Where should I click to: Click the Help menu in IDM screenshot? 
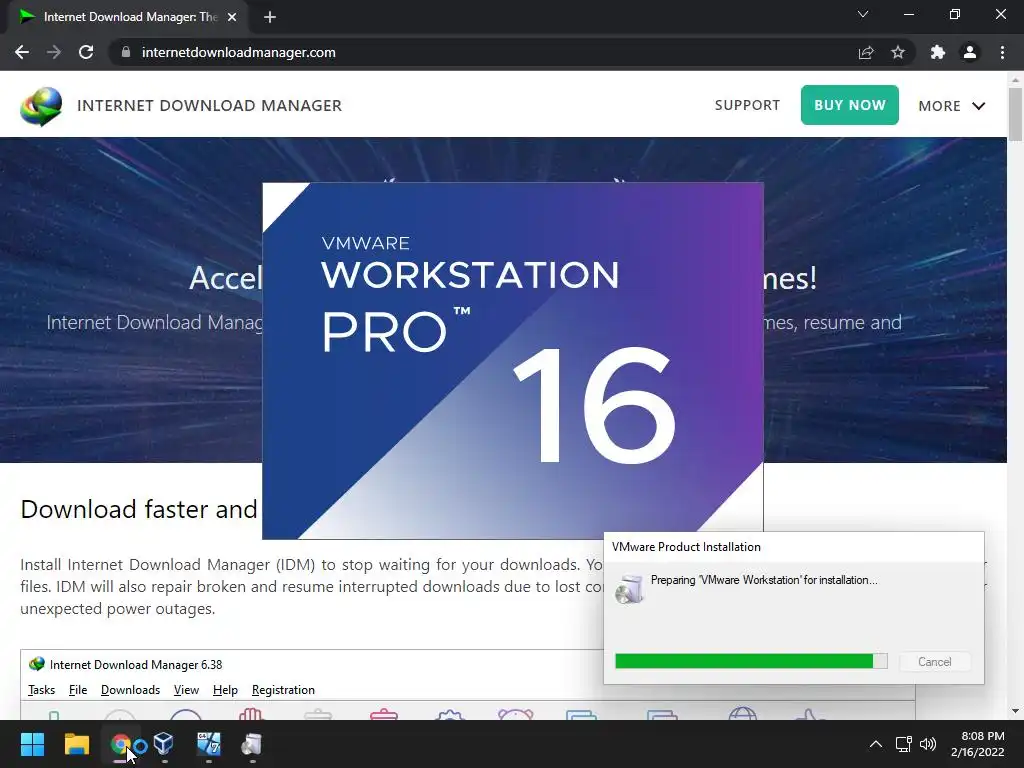tap(225, 690)
